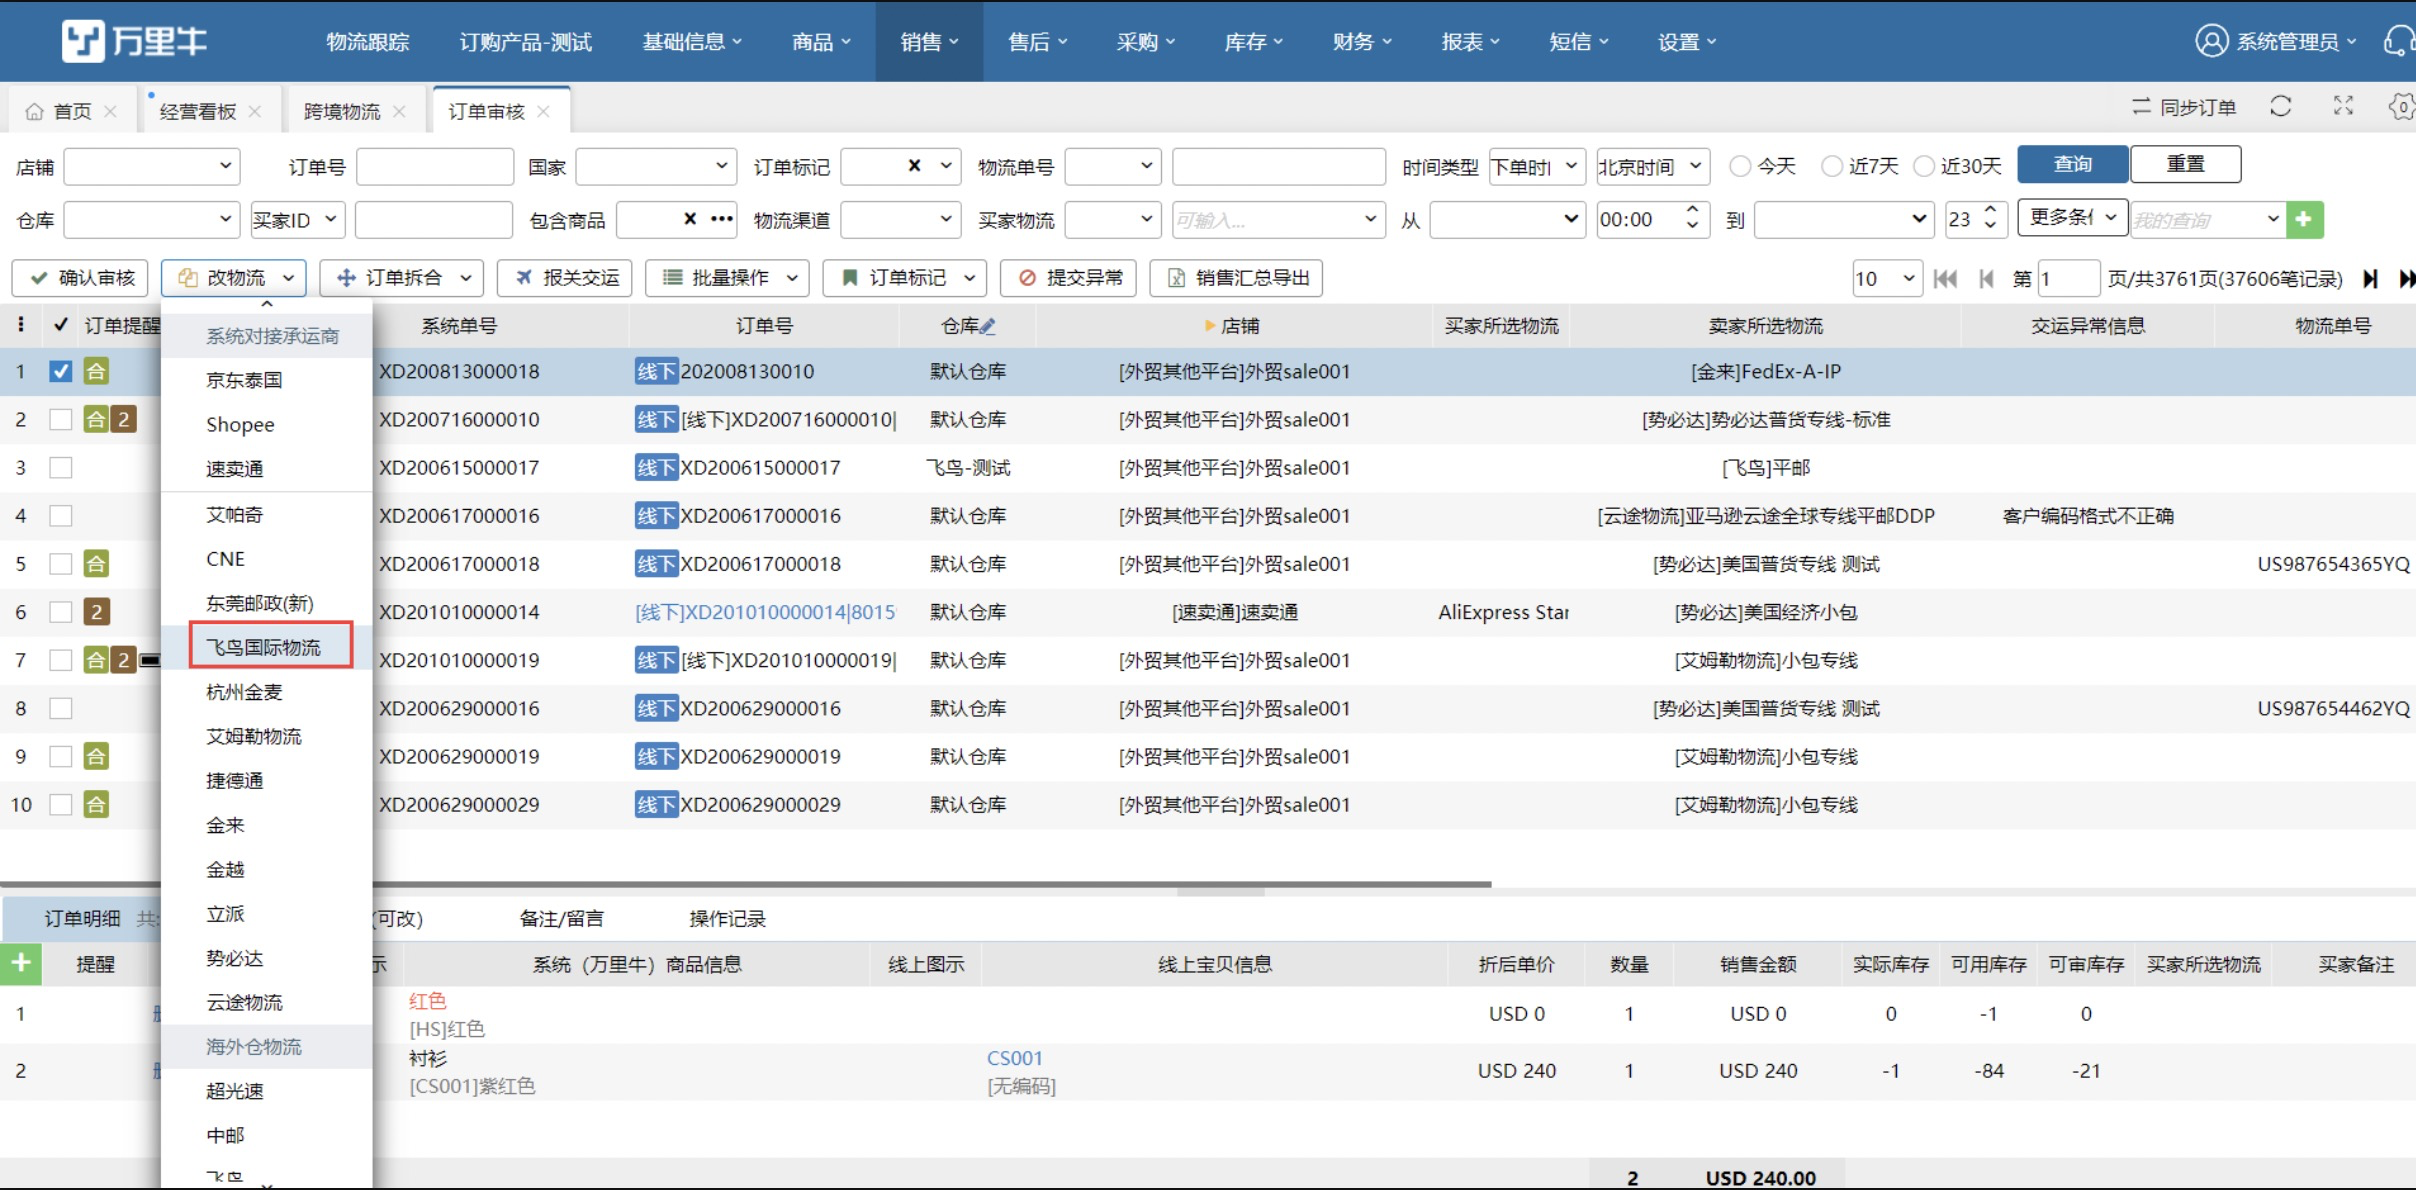Clear the 包含商品 filter X
The height and width of the screenshot is (1190, 2416).
pyautogui.click(x=690, y=219)
